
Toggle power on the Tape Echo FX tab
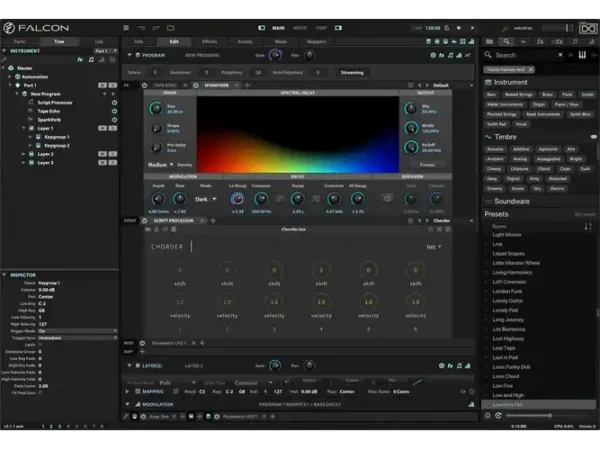(x=145, y=85)
